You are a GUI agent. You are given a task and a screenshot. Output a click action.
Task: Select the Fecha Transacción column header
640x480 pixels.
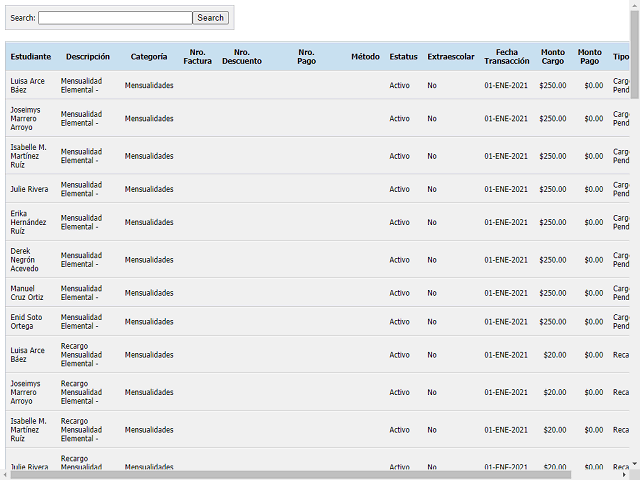pyautogui.click(x=506, y=57)
